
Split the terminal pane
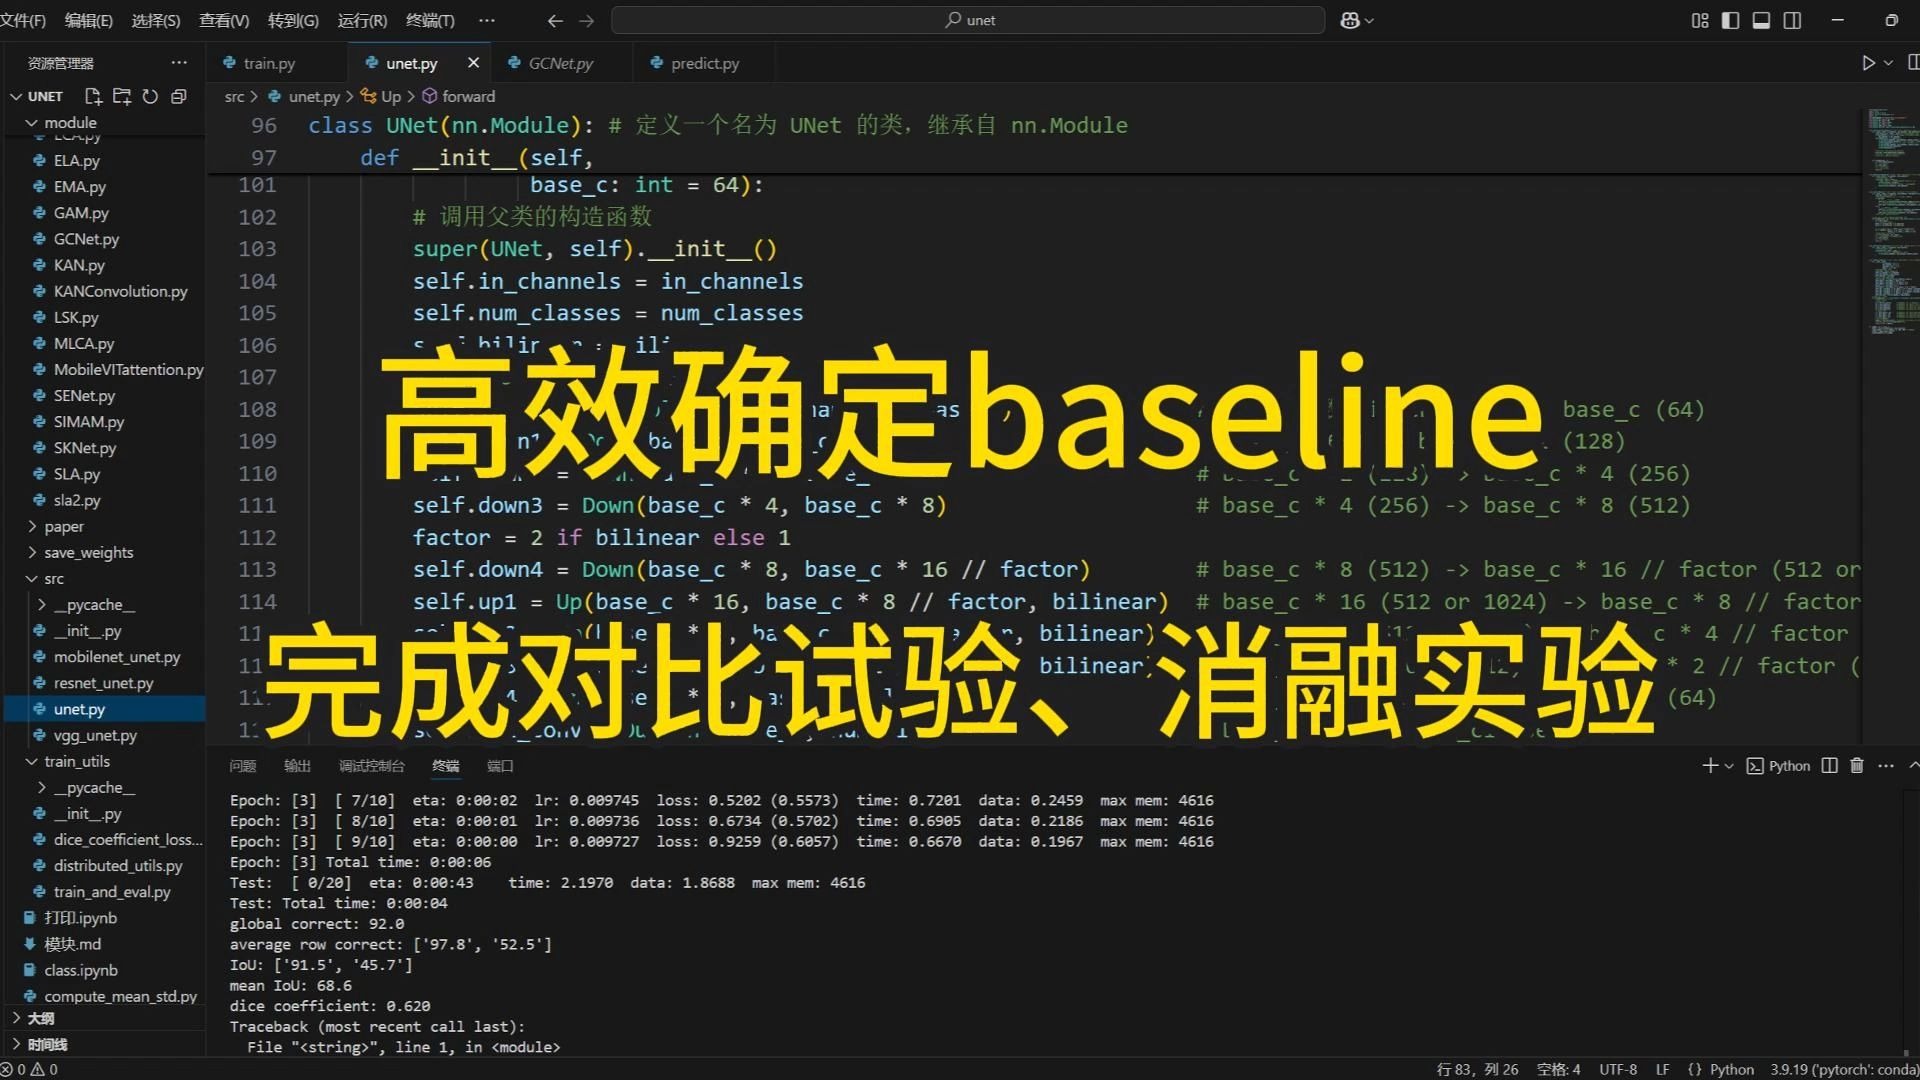point(1829,765)
